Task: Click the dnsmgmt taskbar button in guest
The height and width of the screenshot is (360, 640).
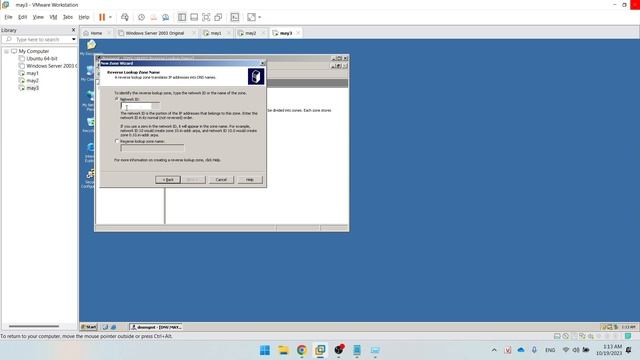Action: point(156,327)
